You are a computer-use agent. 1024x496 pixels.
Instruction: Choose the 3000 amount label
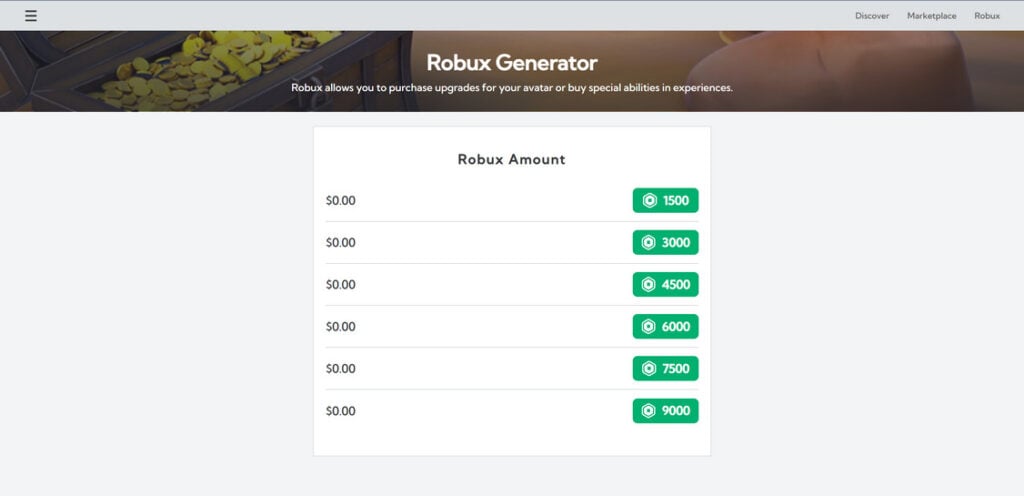pos(676,243)
